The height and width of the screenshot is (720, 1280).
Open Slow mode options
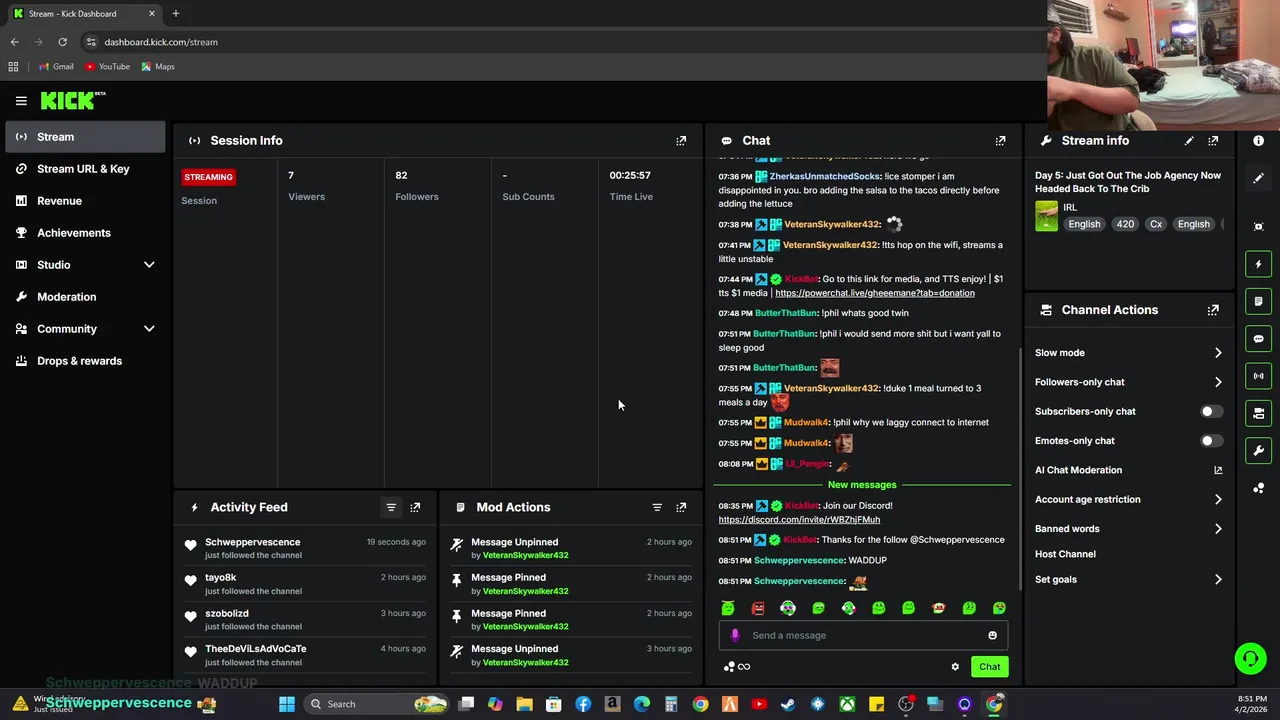1128,353
